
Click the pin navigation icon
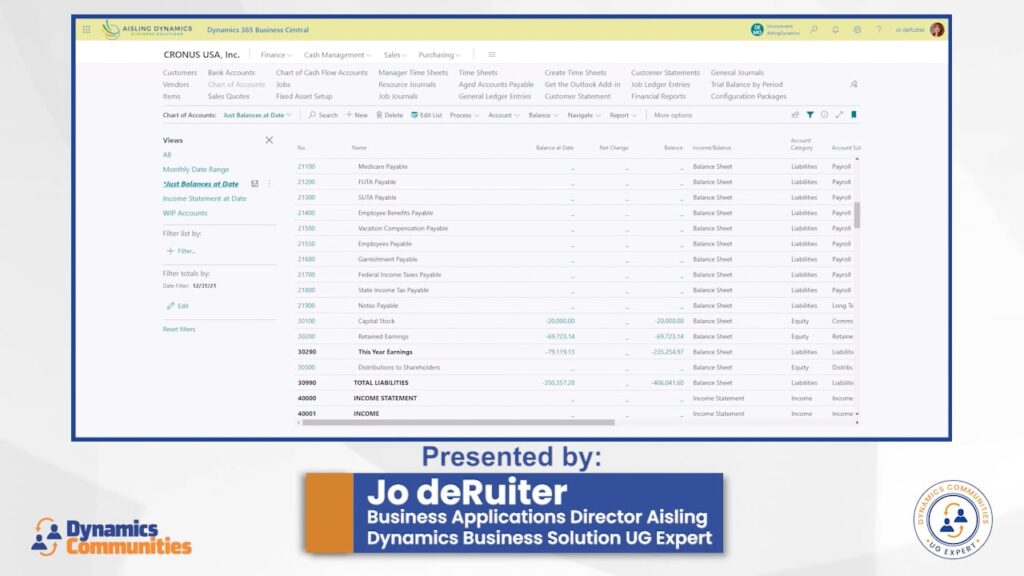coord(854,84)
